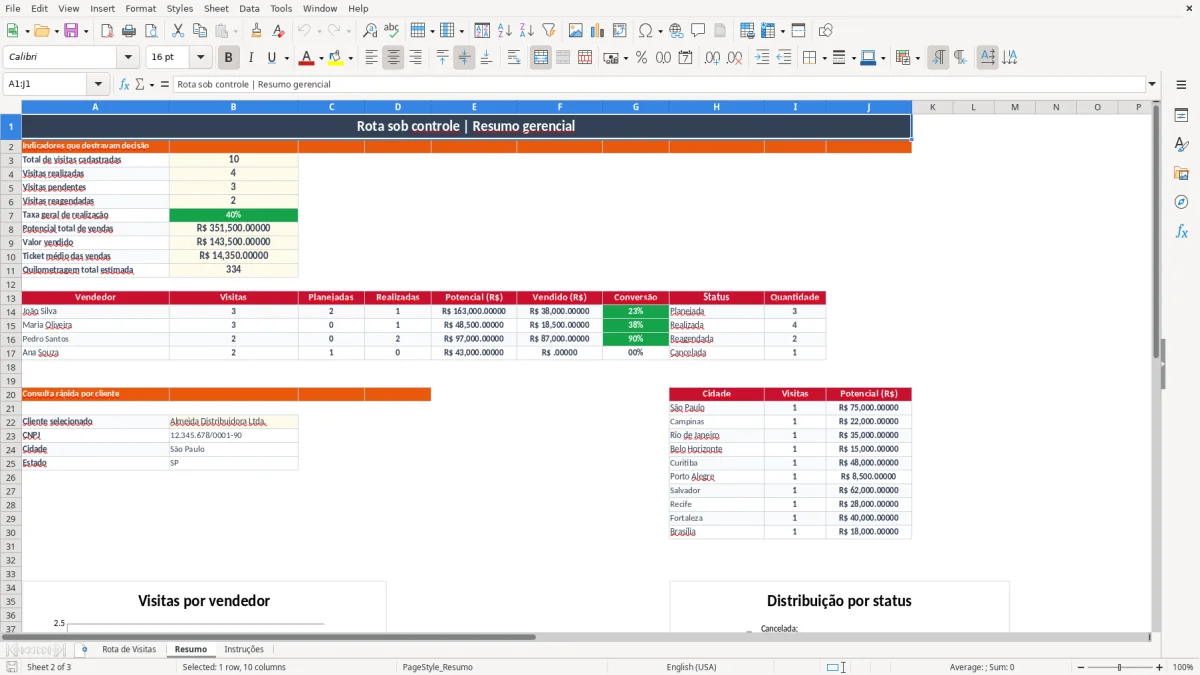
Task: Open the 16 pt font size dropdown
Action: click(200, 58)
